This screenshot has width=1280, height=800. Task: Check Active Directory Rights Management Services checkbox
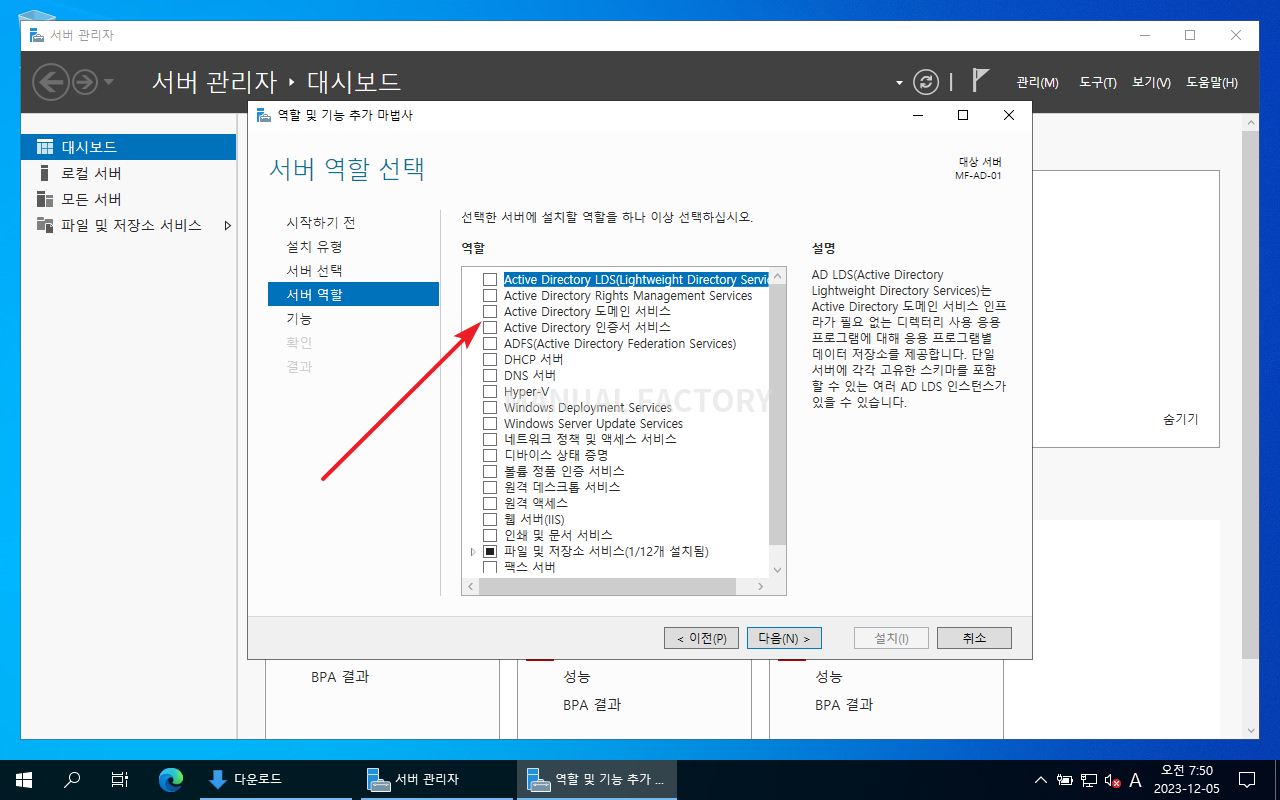tap(490, 296)
